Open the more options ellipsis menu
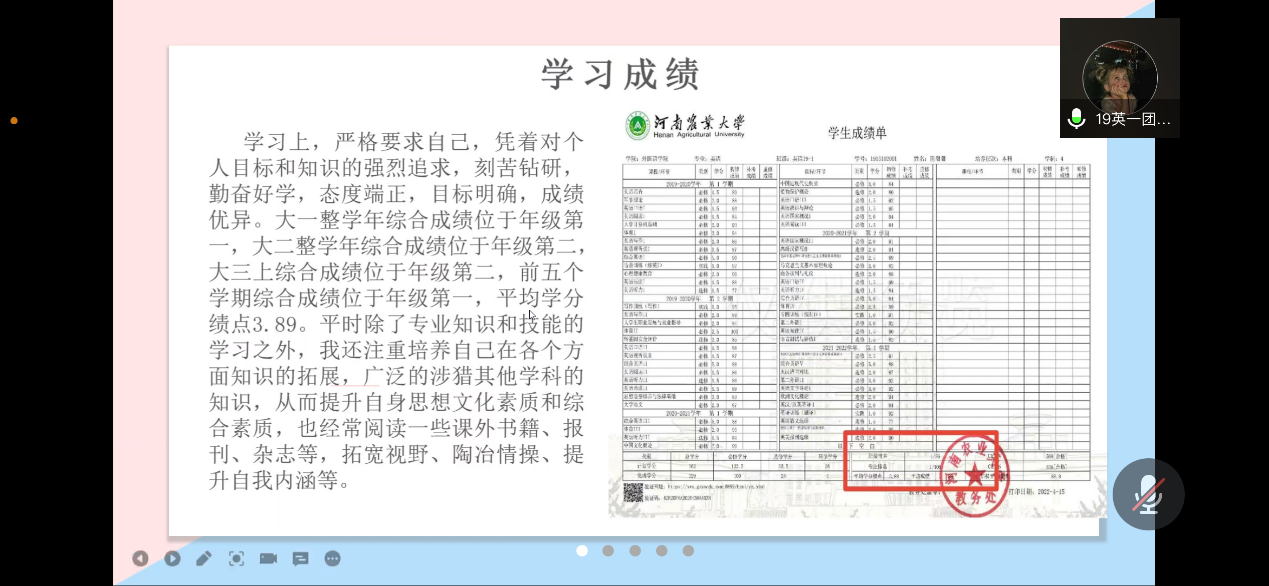The width and height of the screenshot is (1269, 586). [332, 558]
